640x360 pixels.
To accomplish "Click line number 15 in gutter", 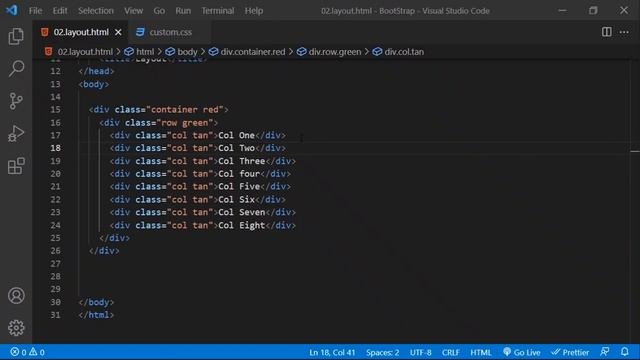I will (55, 109).
